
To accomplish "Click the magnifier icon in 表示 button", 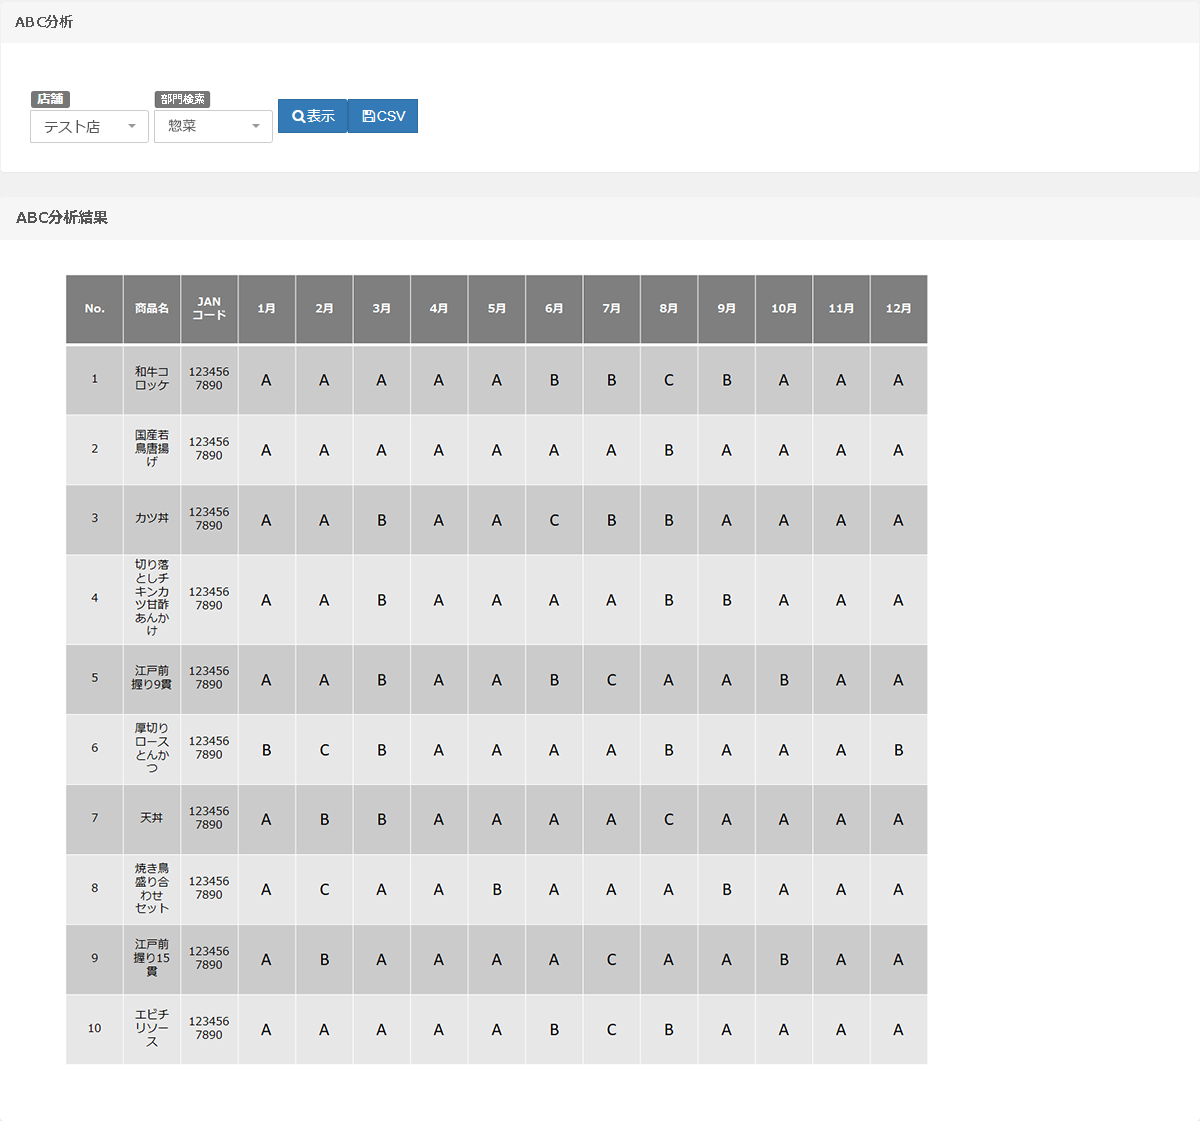I will [x=298, y=116].
